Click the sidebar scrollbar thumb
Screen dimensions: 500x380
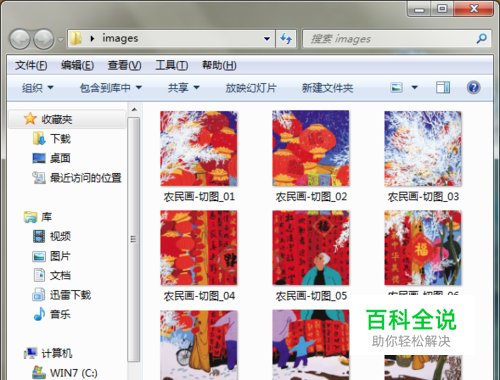134,239
